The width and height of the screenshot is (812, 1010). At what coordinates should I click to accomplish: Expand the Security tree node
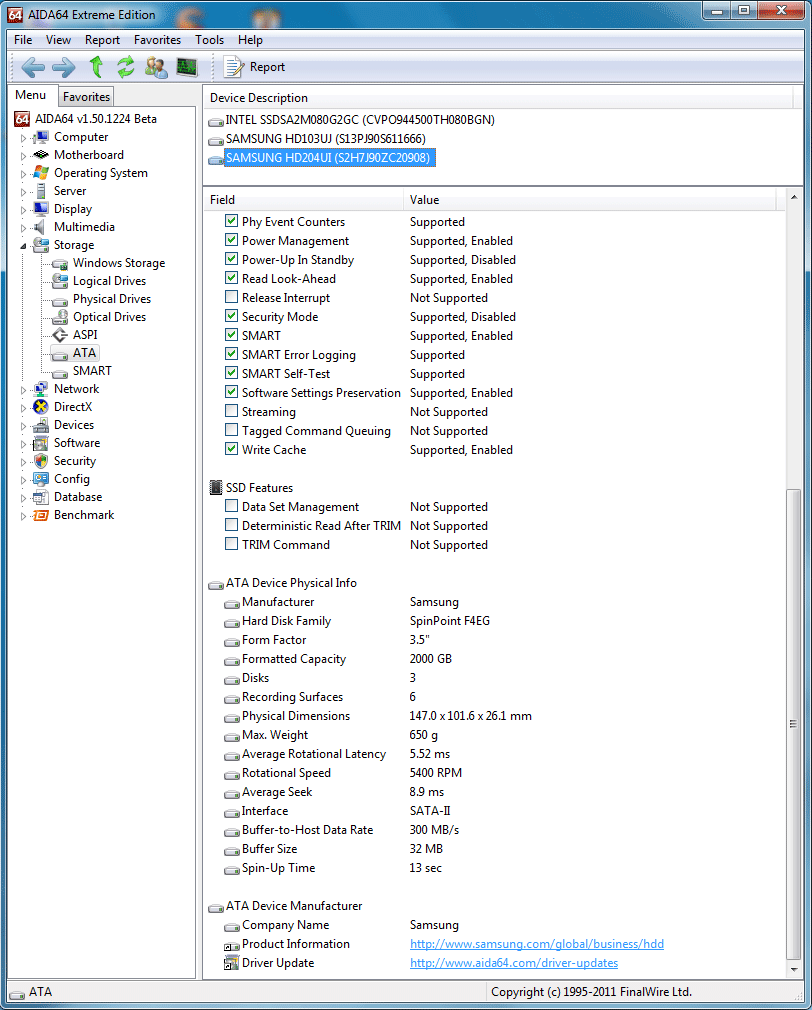click(x=24, y=462)
